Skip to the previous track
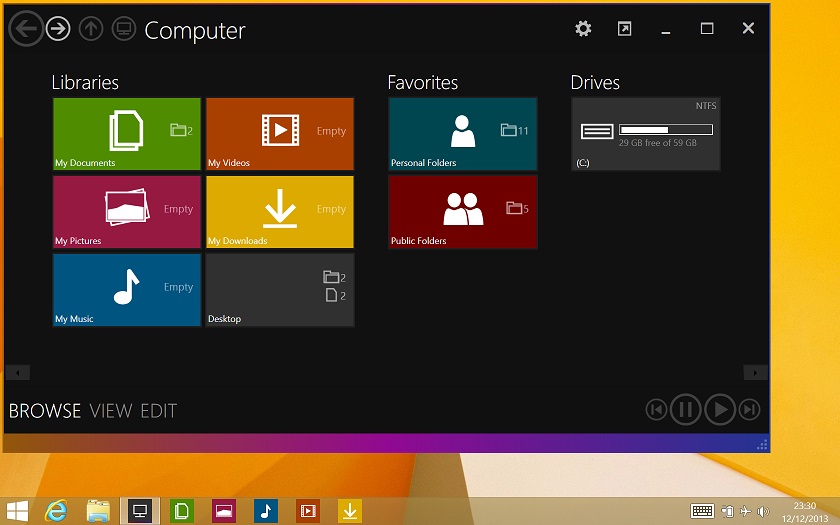The height and width of the screenshot is (525, 840). point(656,410)
